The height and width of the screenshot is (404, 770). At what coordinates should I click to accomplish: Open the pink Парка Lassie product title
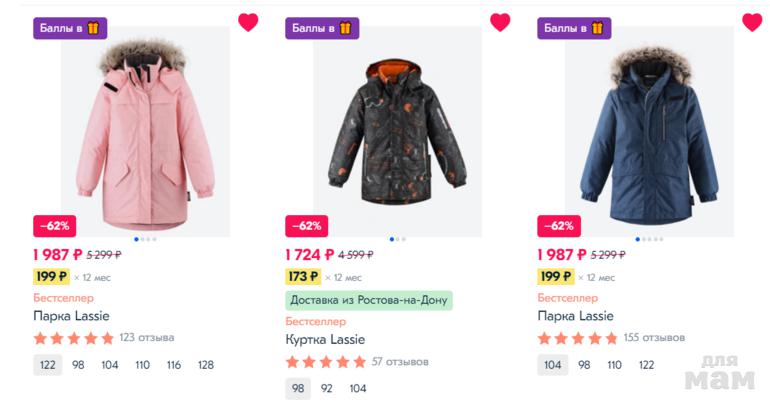pos(73,316)
